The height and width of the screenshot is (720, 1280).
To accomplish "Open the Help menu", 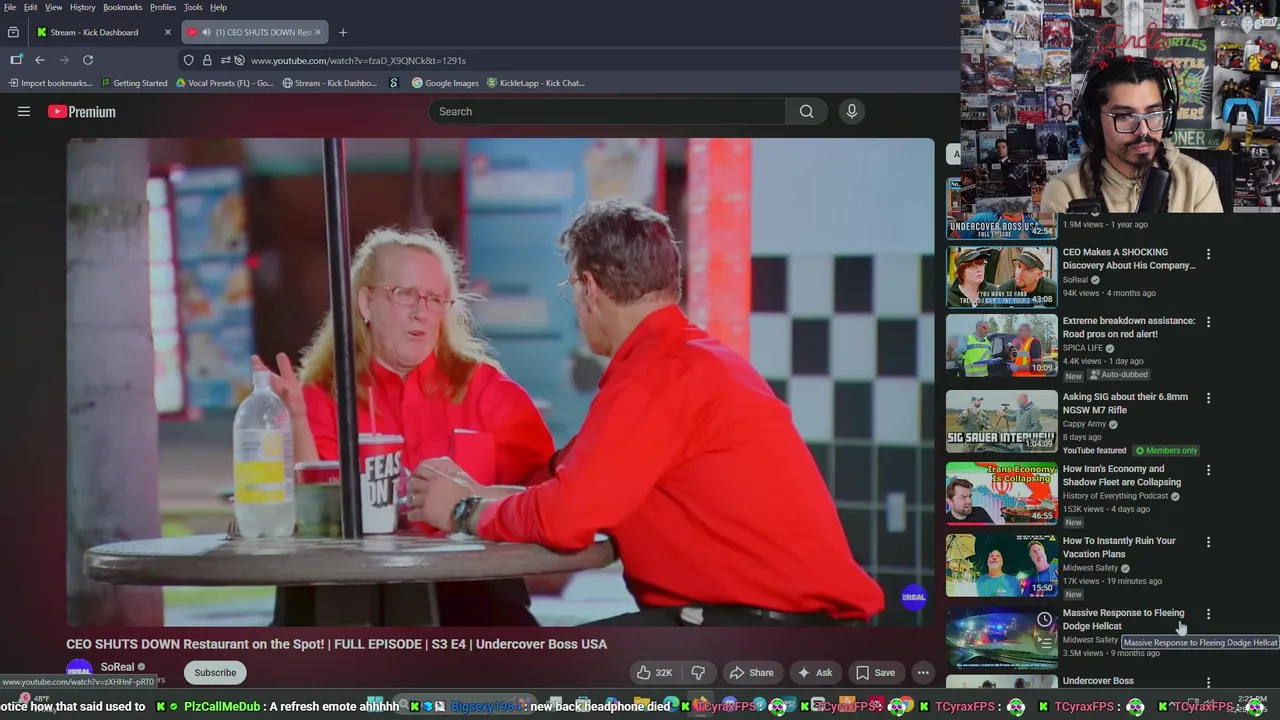I will (x=218, y=7).
